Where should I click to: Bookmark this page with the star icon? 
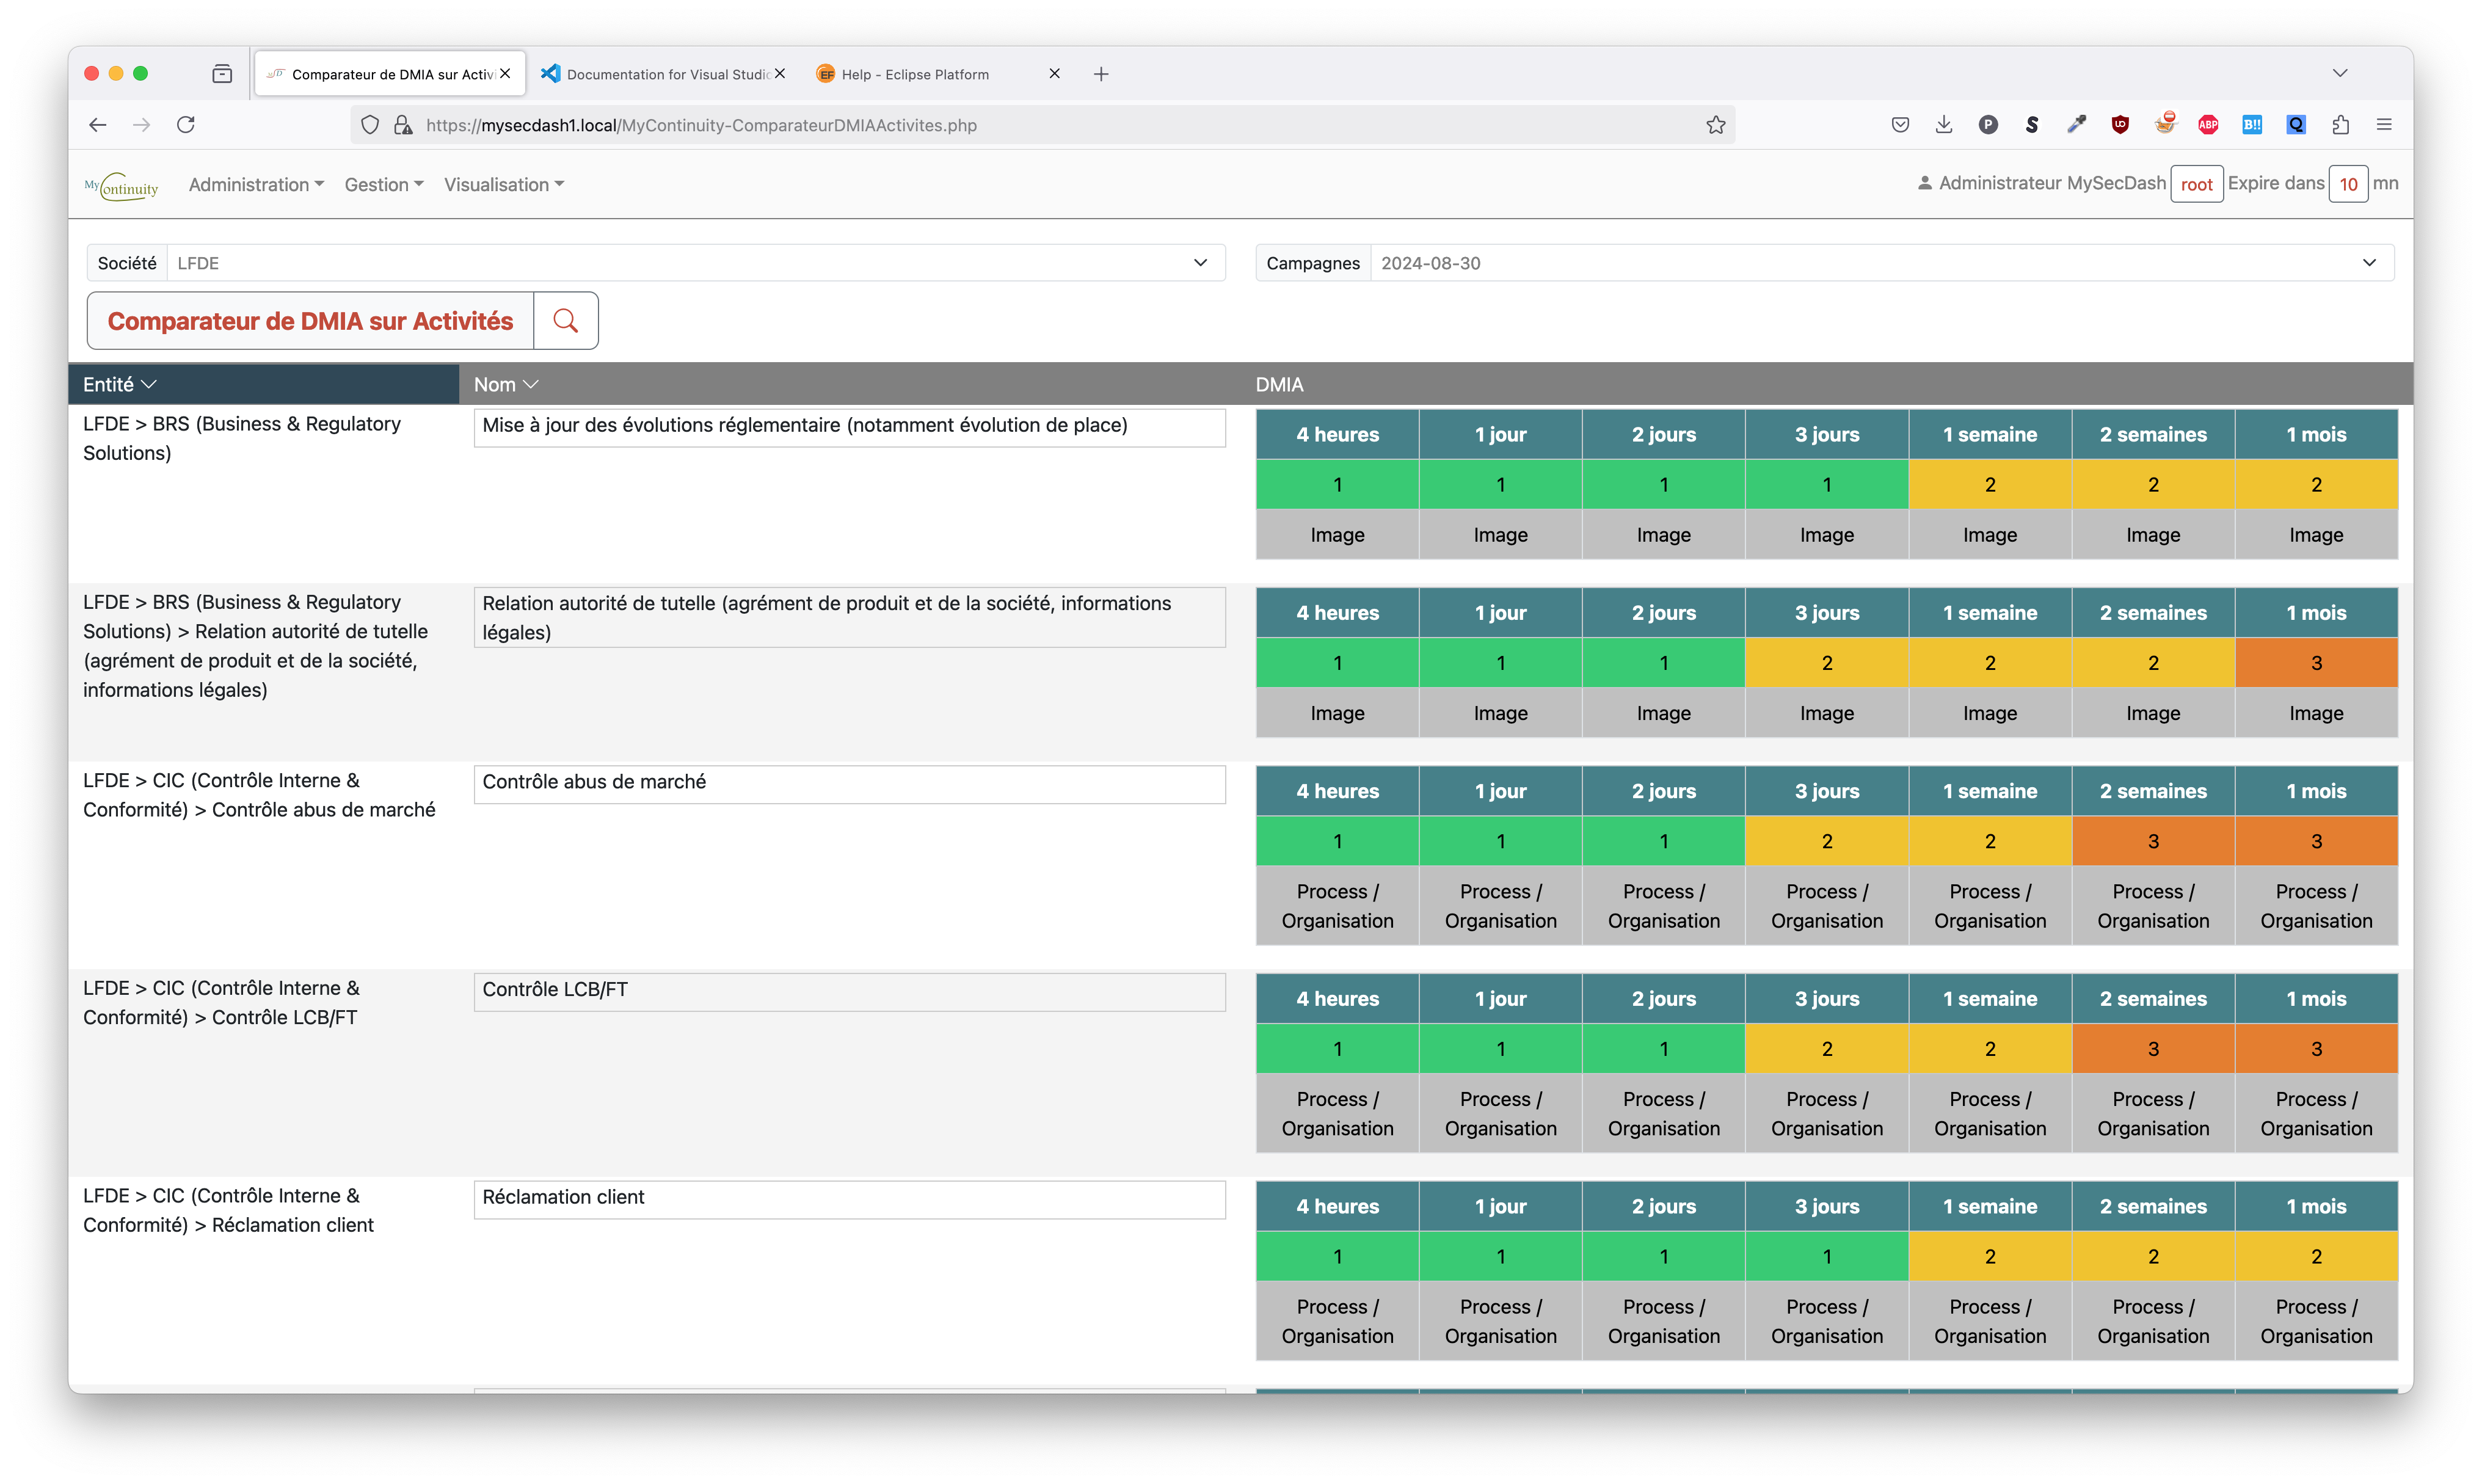[x=1716, y=125]
